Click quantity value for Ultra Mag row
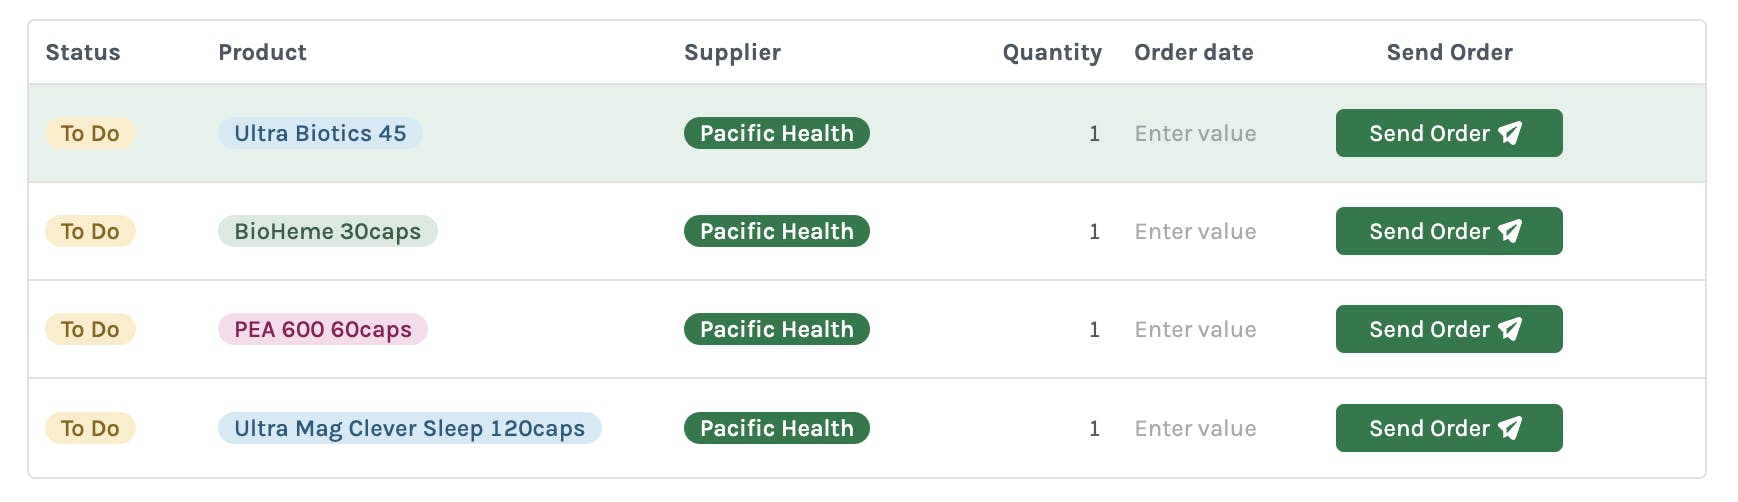This screenshot has width=1738, height=502. click(x=1094, y=428)
